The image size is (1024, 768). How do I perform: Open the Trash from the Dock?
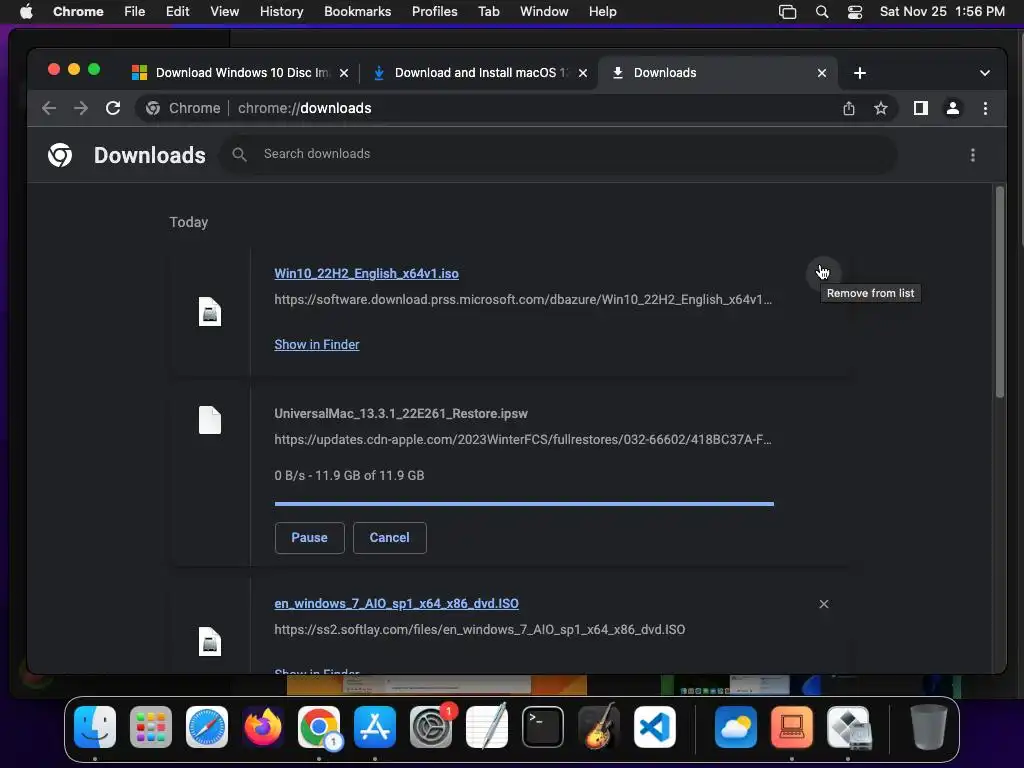tap(929, 727)
